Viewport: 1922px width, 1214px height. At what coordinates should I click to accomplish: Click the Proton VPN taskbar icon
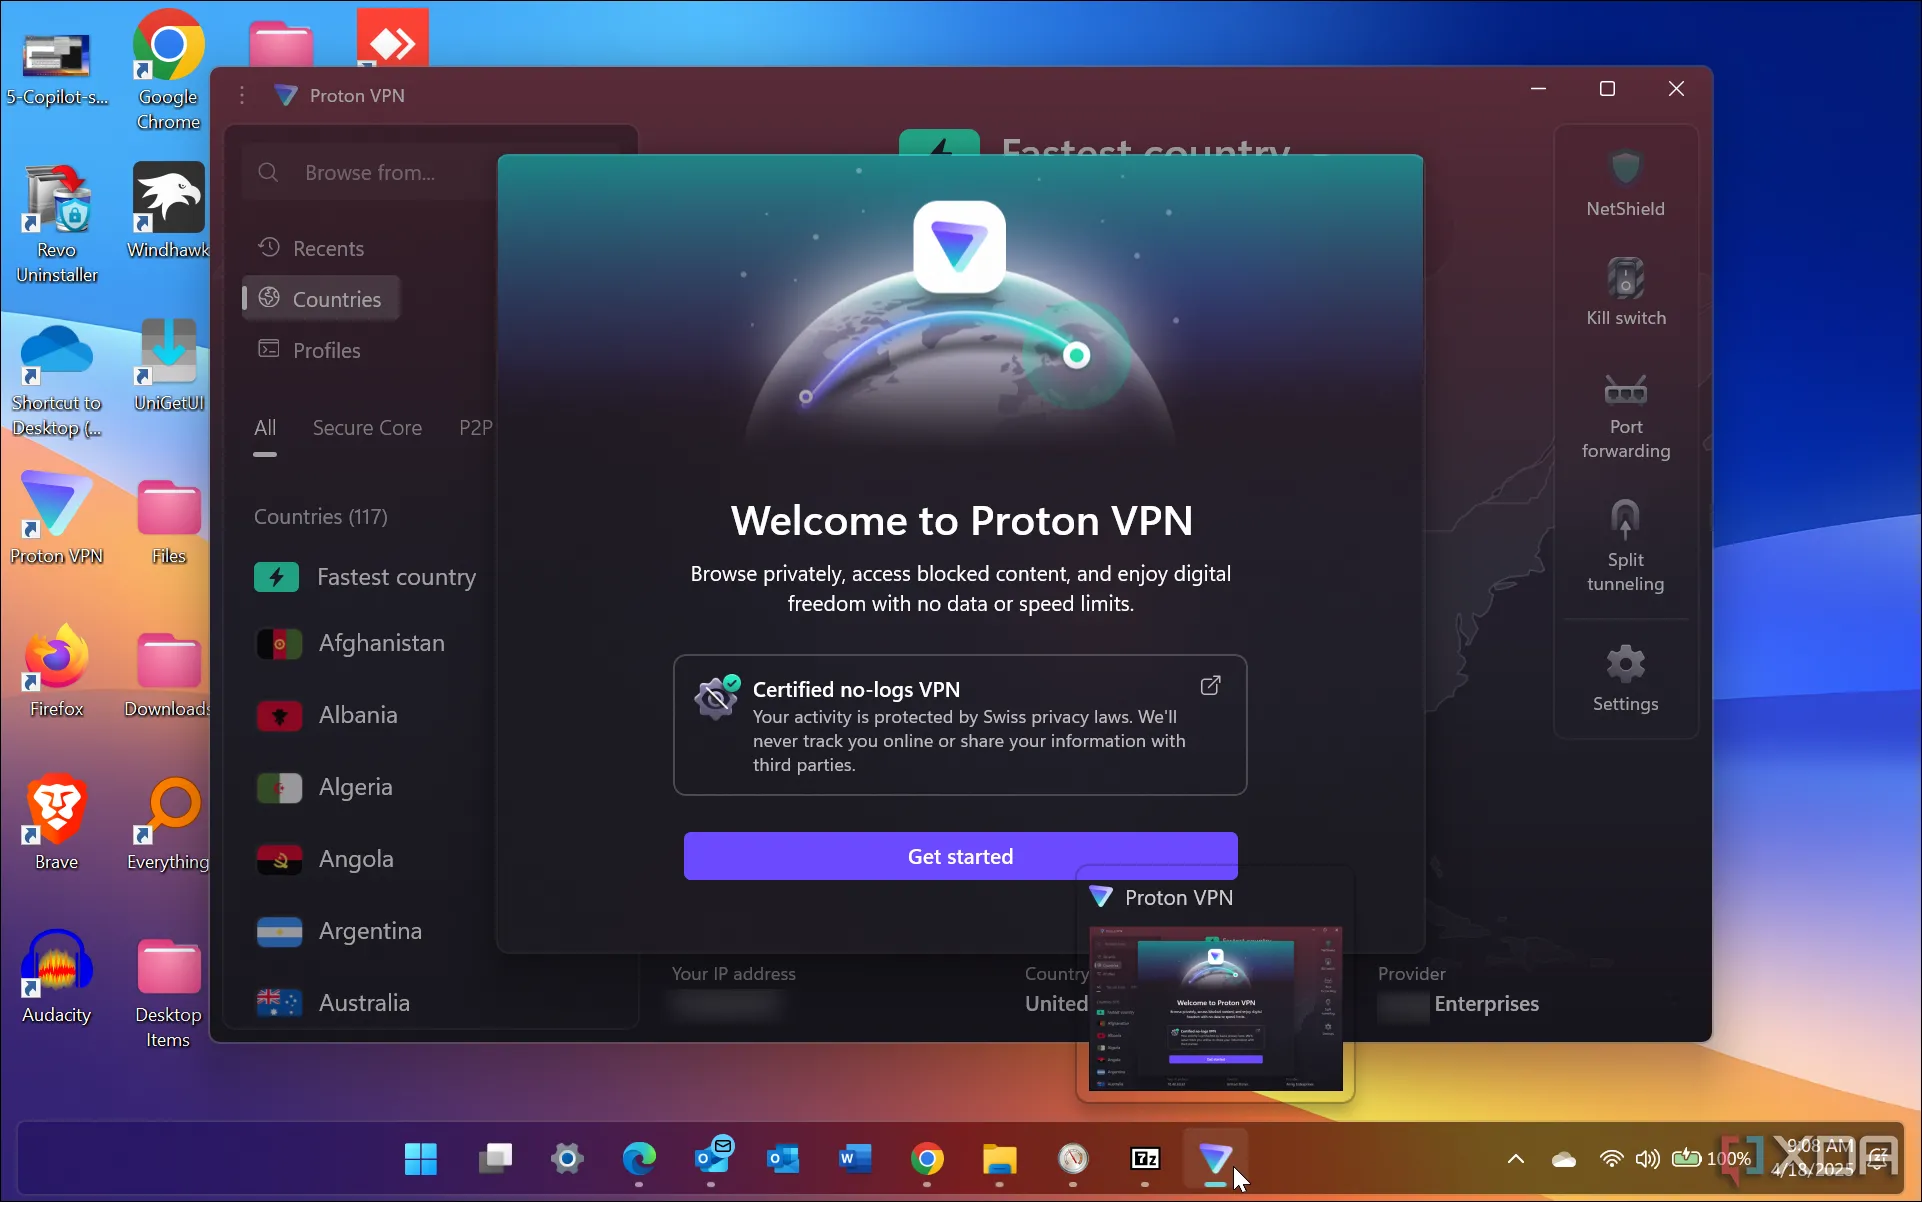[x=1215, y=1159]
